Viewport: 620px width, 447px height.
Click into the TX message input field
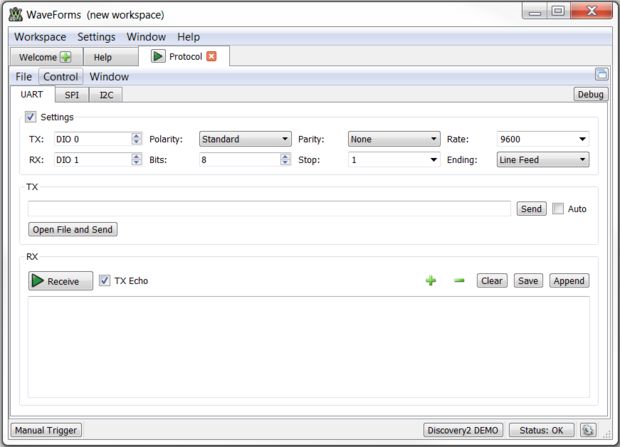(269, 208)
